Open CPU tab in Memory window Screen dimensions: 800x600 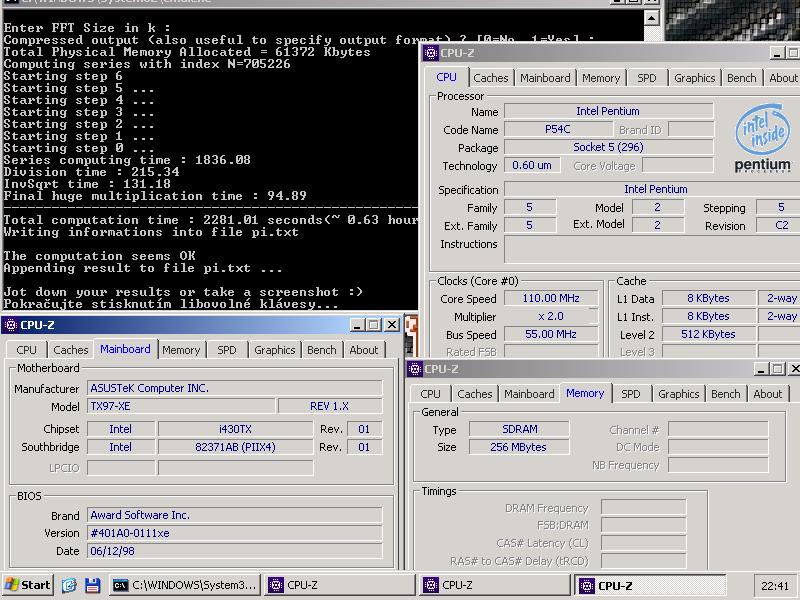click(x=430, y=394)
